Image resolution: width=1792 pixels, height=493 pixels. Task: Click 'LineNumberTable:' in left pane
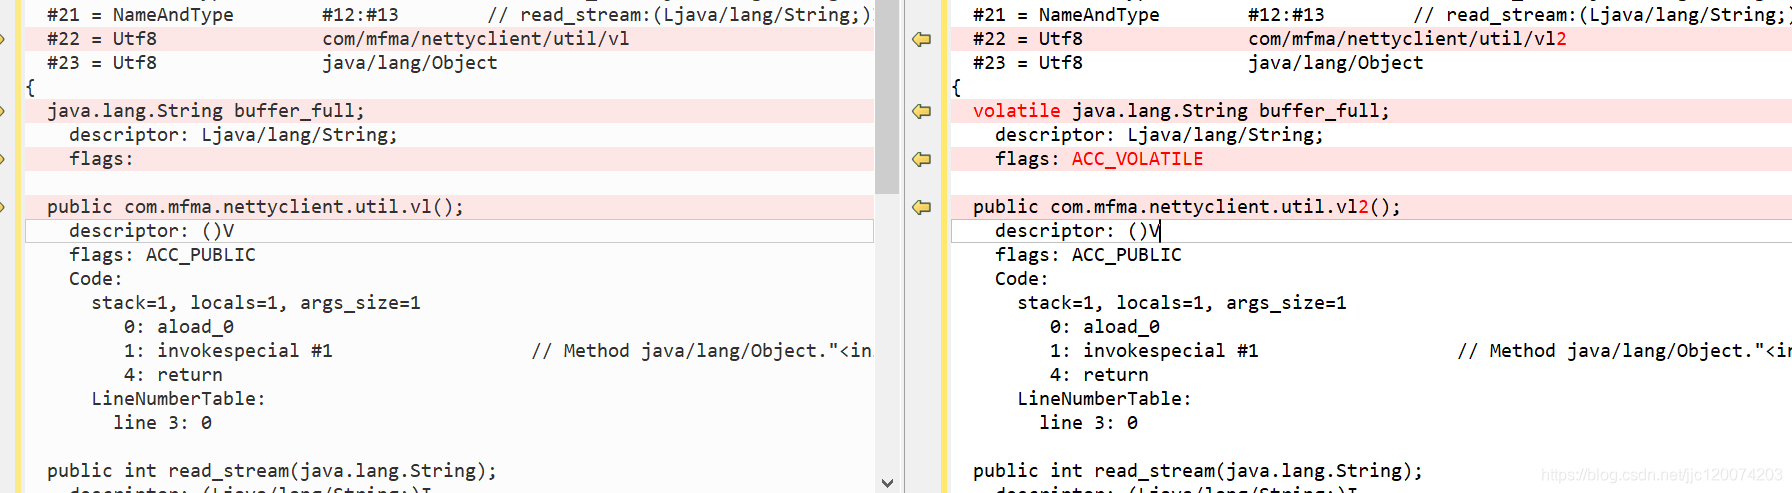[179, 399]
